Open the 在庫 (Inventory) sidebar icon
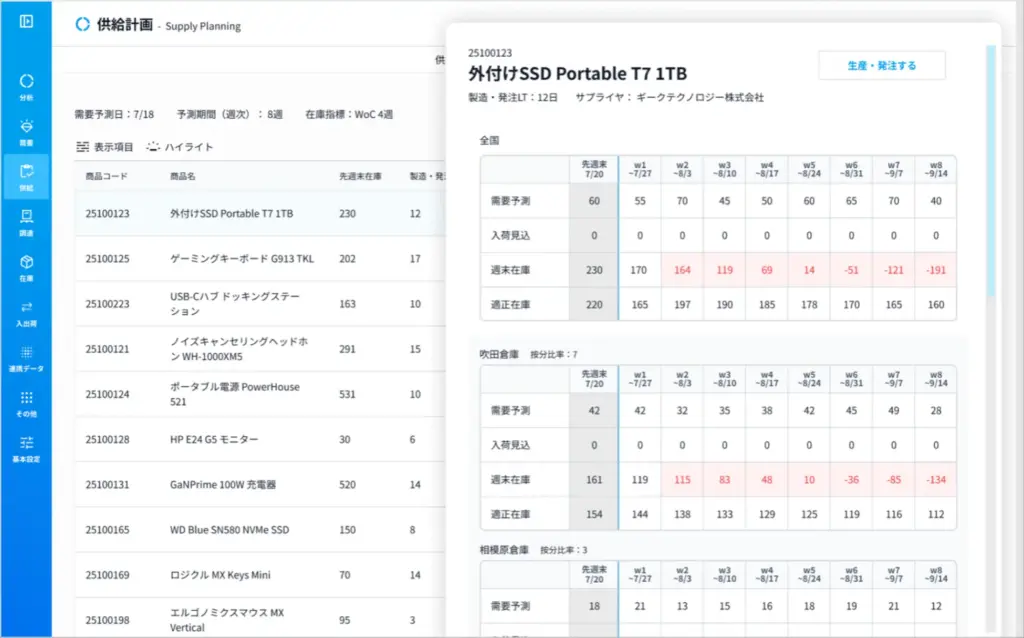Screen dimensions: 1024x638 (26, 266)
